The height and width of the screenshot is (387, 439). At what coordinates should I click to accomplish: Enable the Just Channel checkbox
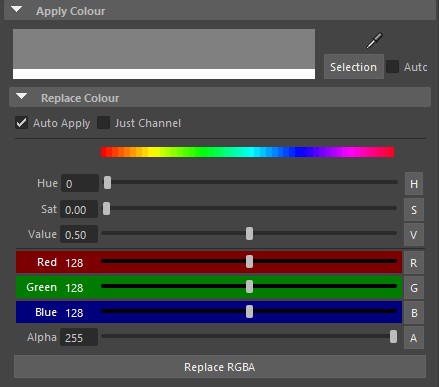click(x=103, y=123)
